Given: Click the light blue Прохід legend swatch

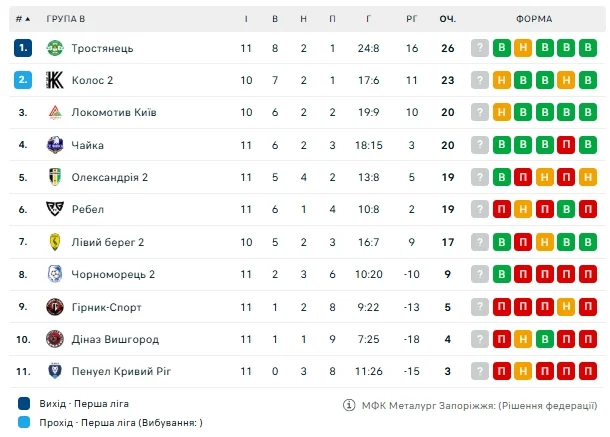Looking at the screenshot, I should click(x=23, y=422).
